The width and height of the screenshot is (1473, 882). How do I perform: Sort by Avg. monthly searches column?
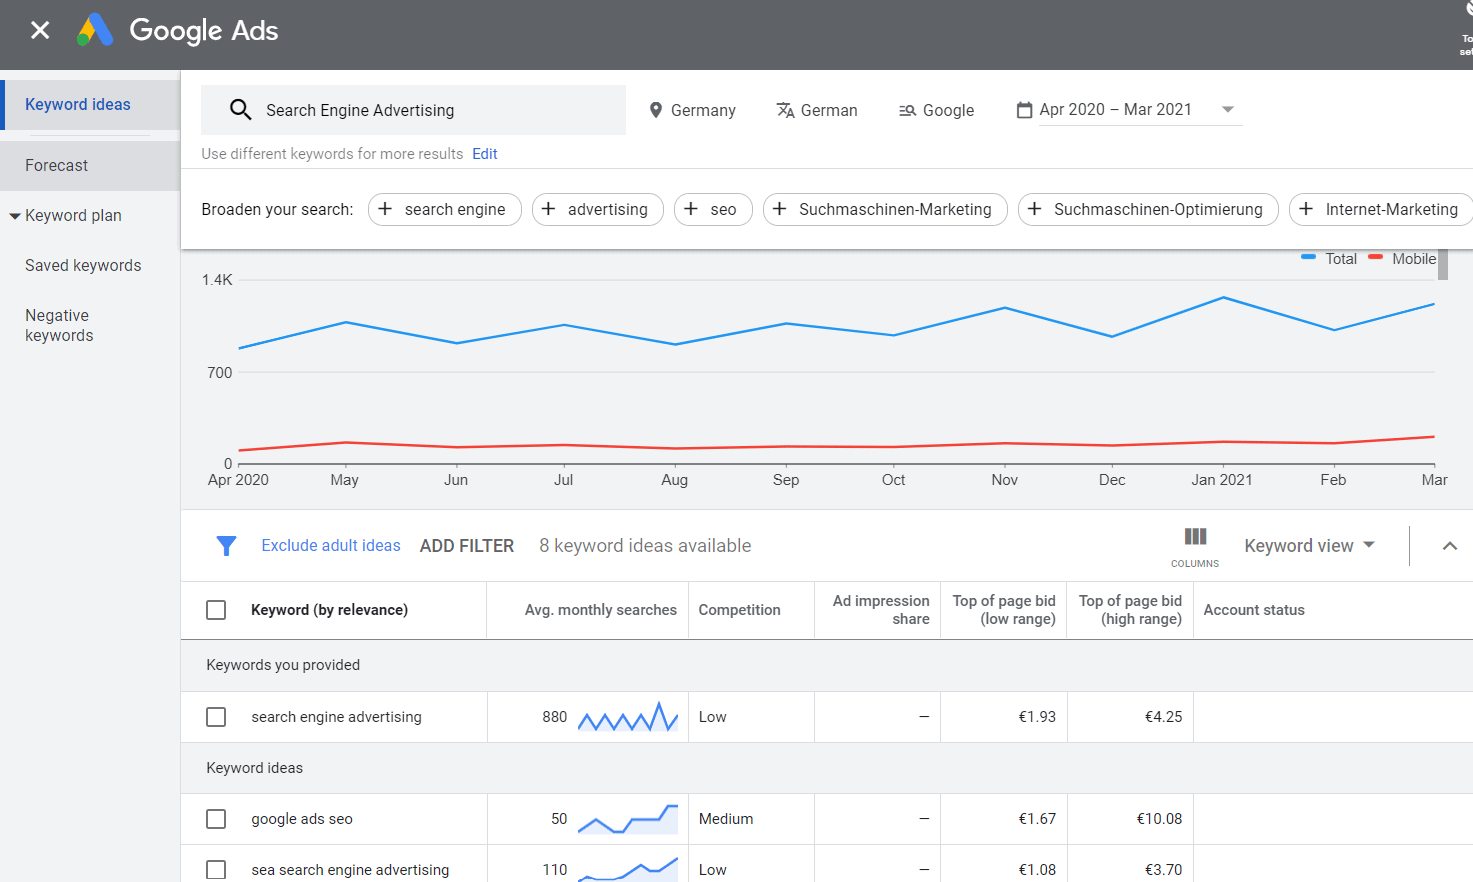click(x=601, y=610)
